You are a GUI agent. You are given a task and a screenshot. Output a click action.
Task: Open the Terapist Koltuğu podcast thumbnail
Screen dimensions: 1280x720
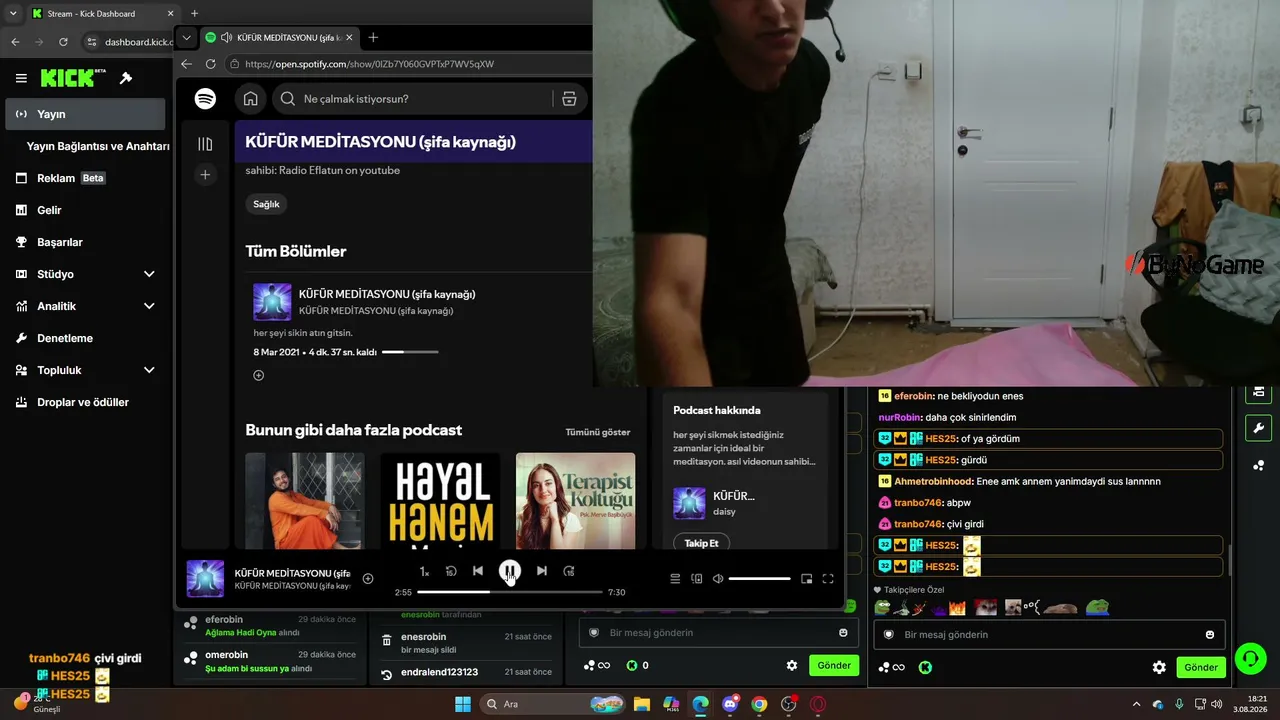coord(575,501)
